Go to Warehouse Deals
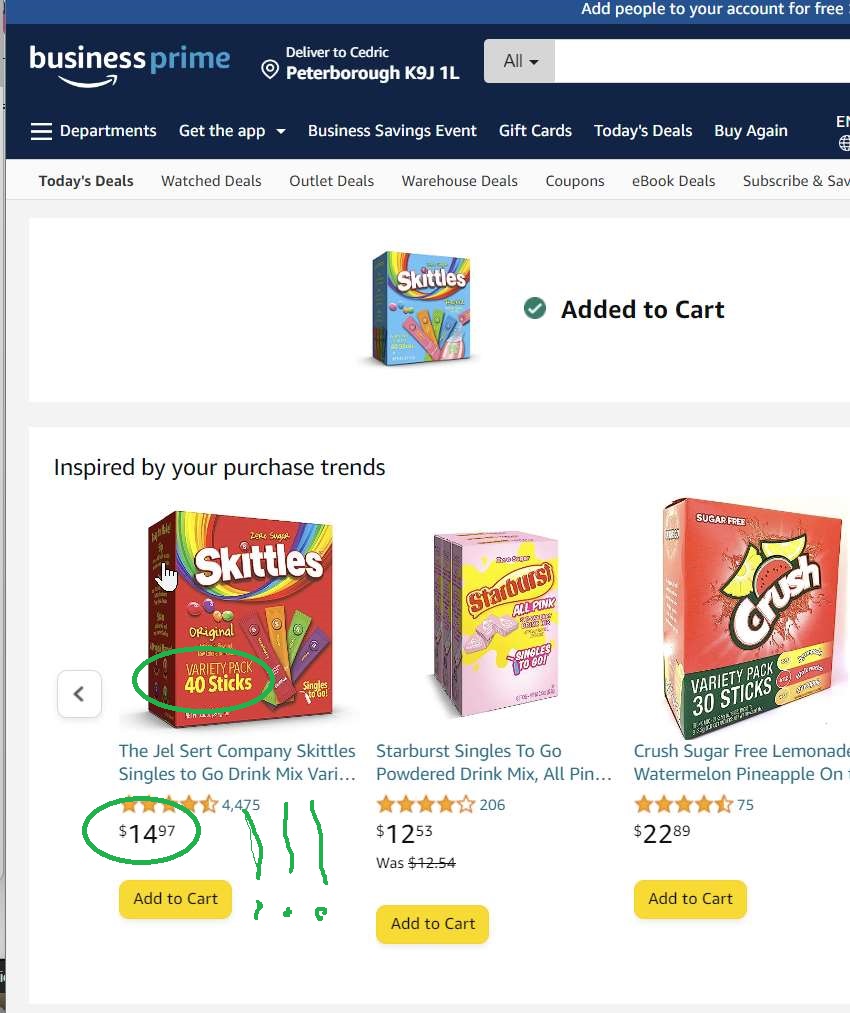 click(459, 181)
